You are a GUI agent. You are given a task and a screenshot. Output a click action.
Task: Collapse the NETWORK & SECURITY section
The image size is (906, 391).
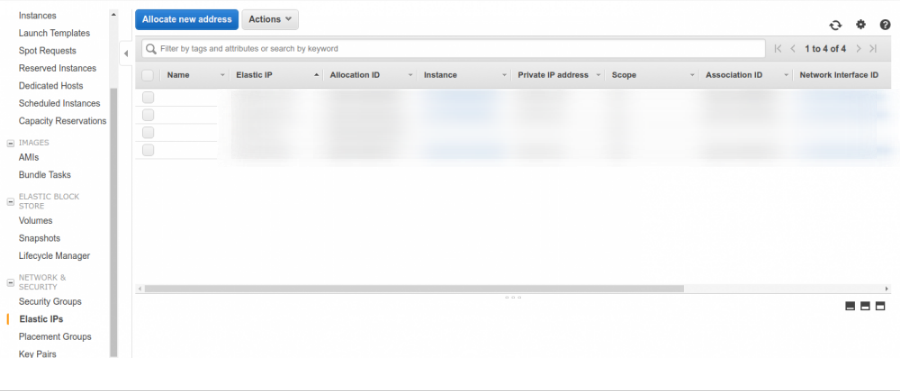point(10,282)
